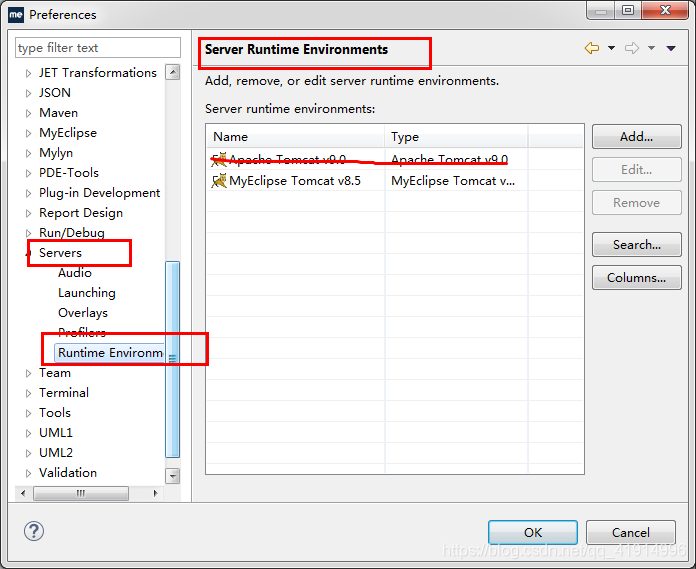This screenshot has width=696, height=569.
Task: Click the Edit... button
Action: pos(636,170)
